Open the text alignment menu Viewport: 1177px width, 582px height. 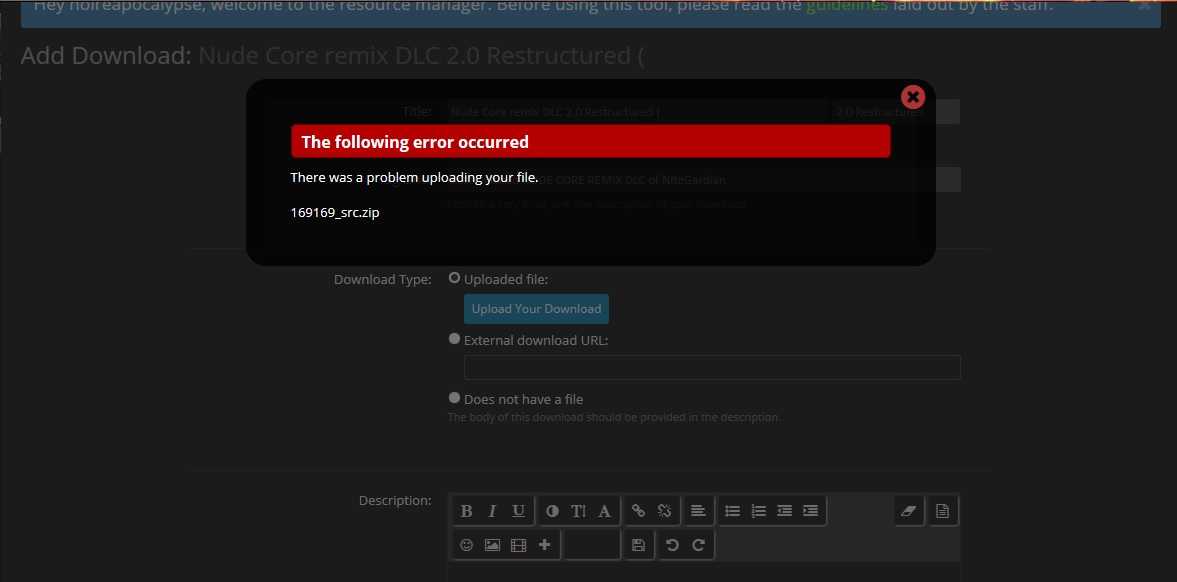[698, 511]
